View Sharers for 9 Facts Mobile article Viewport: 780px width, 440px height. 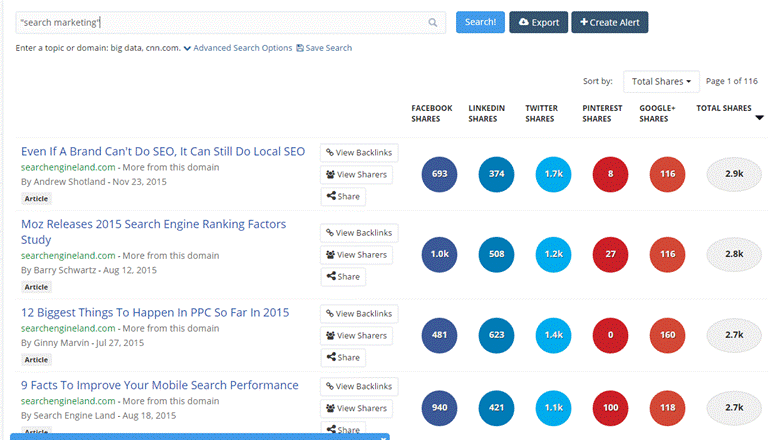357,408
